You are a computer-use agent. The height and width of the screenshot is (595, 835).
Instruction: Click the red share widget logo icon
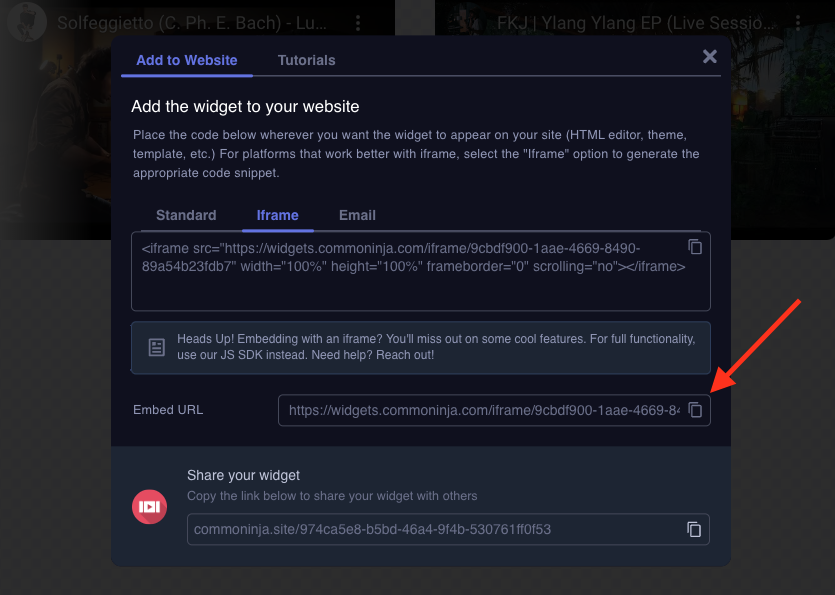[149, 506]
